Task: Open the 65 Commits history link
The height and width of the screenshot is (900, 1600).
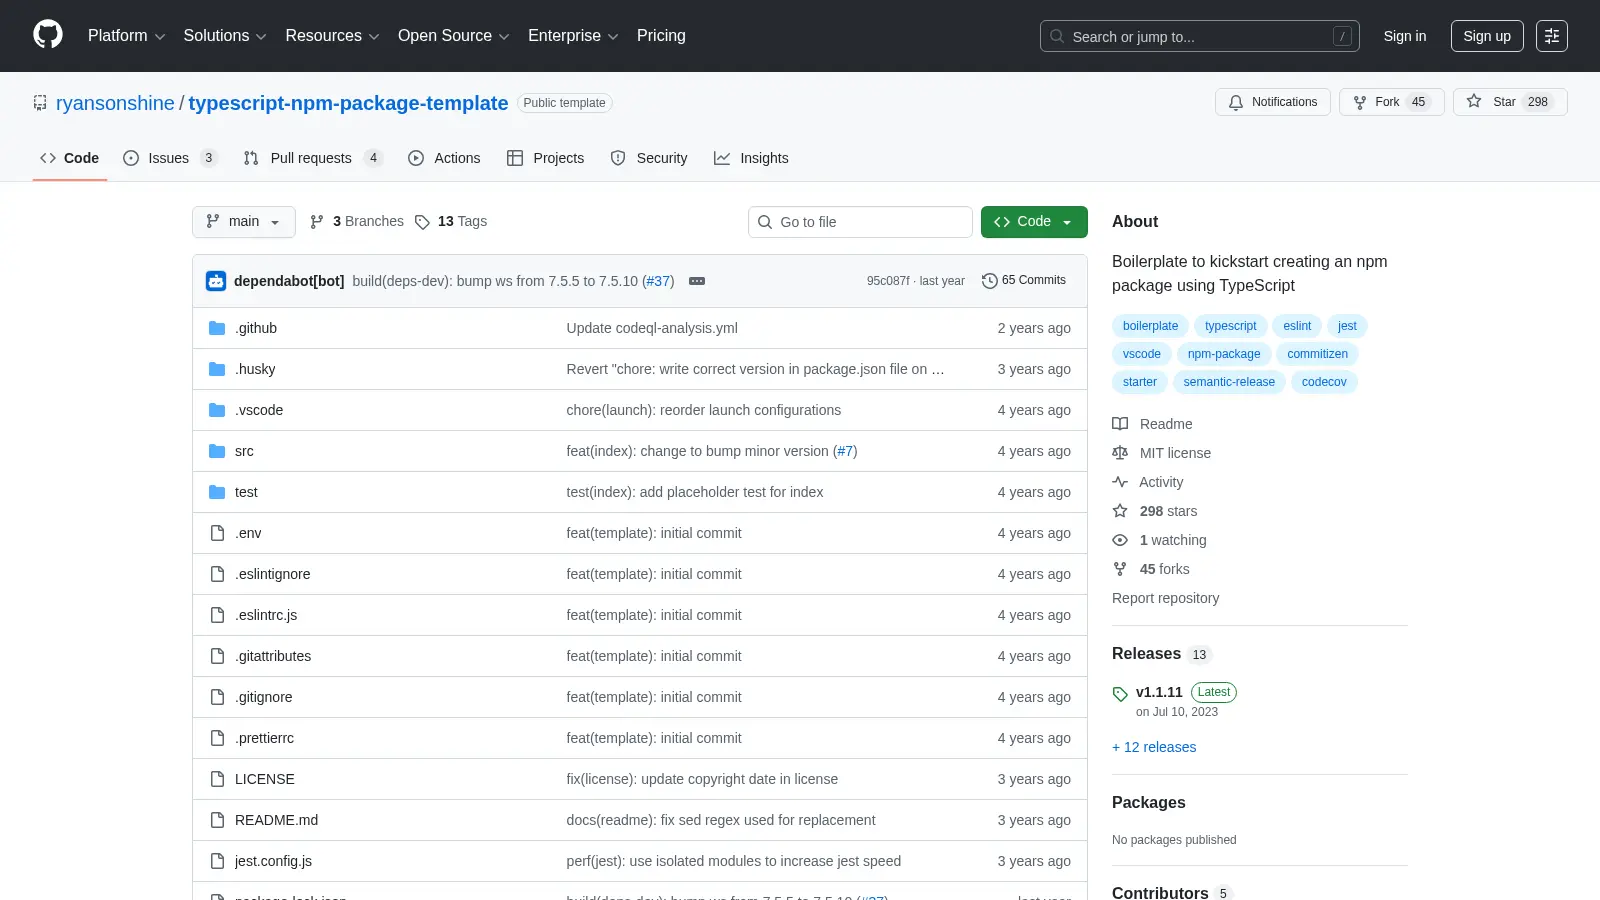Action: (1024, 280)
